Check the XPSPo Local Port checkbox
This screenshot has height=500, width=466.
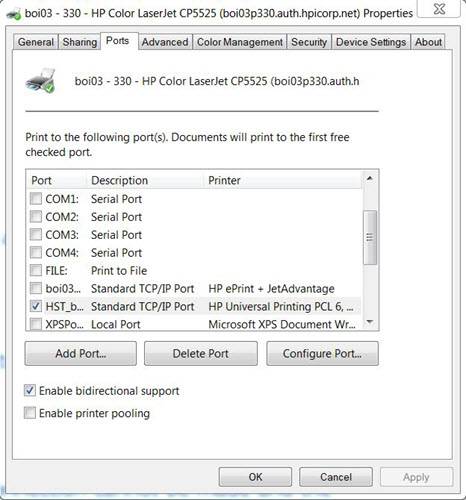(x=36, y=324)
